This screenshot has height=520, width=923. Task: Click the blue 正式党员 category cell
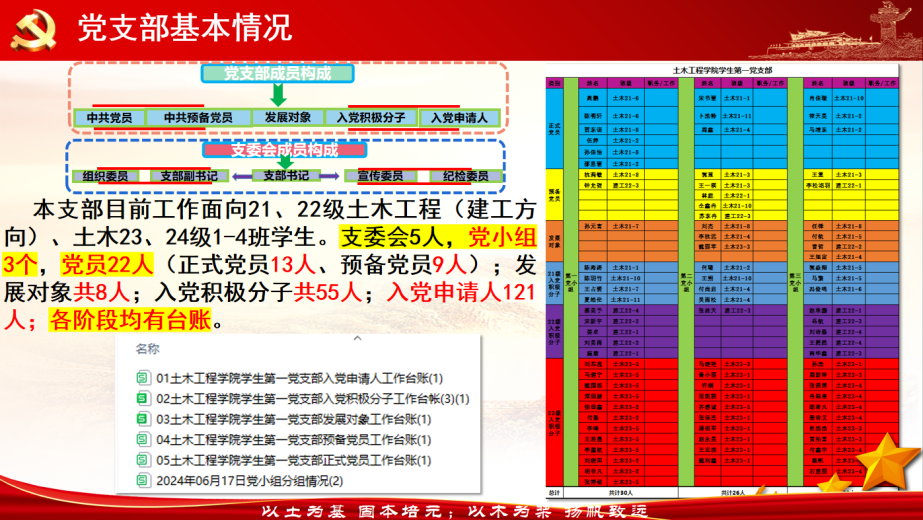click(x=555, y=128)
